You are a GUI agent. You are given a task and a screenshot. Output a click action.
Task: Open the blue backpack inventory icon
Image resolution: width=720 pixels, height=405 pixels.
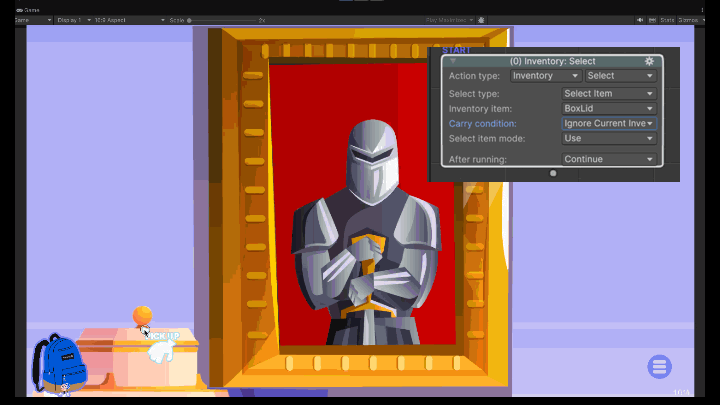(x=59, y=364)
